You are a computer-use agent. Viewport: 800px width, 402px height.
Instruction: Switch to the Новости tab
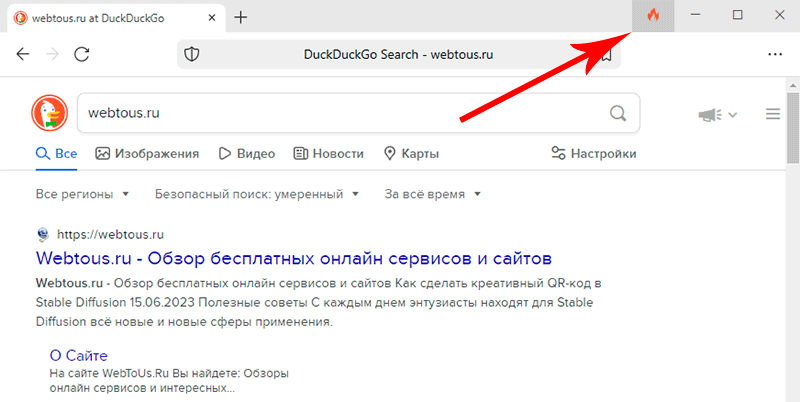click(x=329, y=154)
